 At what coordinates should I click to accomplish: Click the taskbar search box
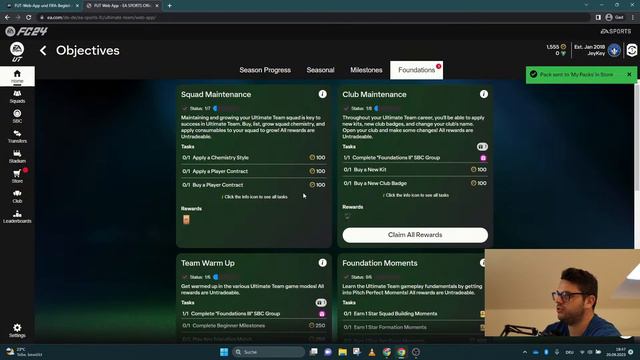tap(269, 352)
